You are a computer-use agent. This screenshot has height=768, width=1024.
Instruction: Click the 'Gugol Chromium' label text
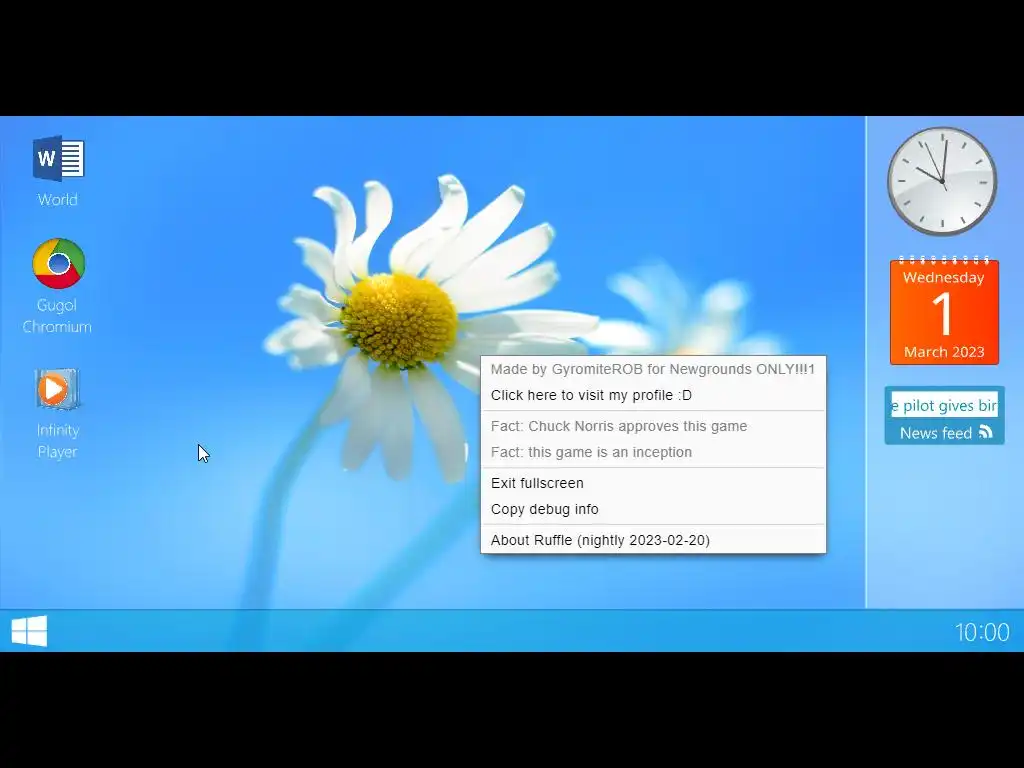57,316
